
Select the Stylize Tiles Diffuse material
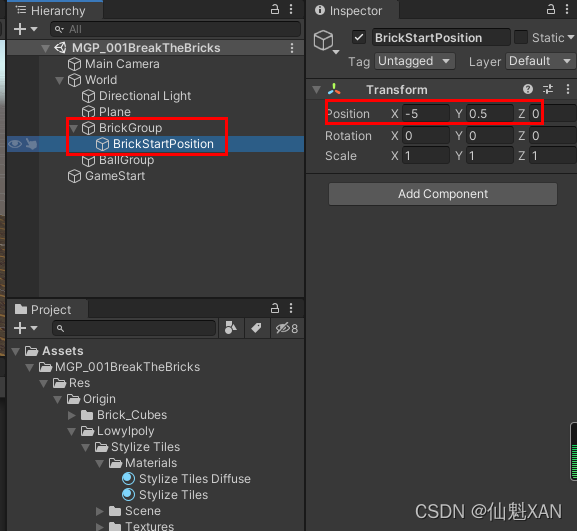click(195, 479)
